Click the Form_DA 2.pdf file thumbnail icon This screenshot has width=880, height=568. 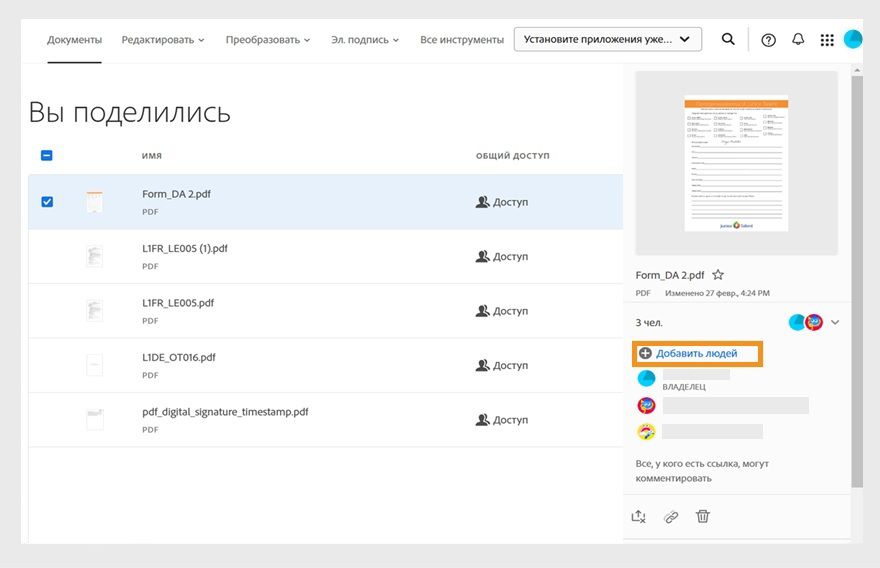click(x=94, y=202)
